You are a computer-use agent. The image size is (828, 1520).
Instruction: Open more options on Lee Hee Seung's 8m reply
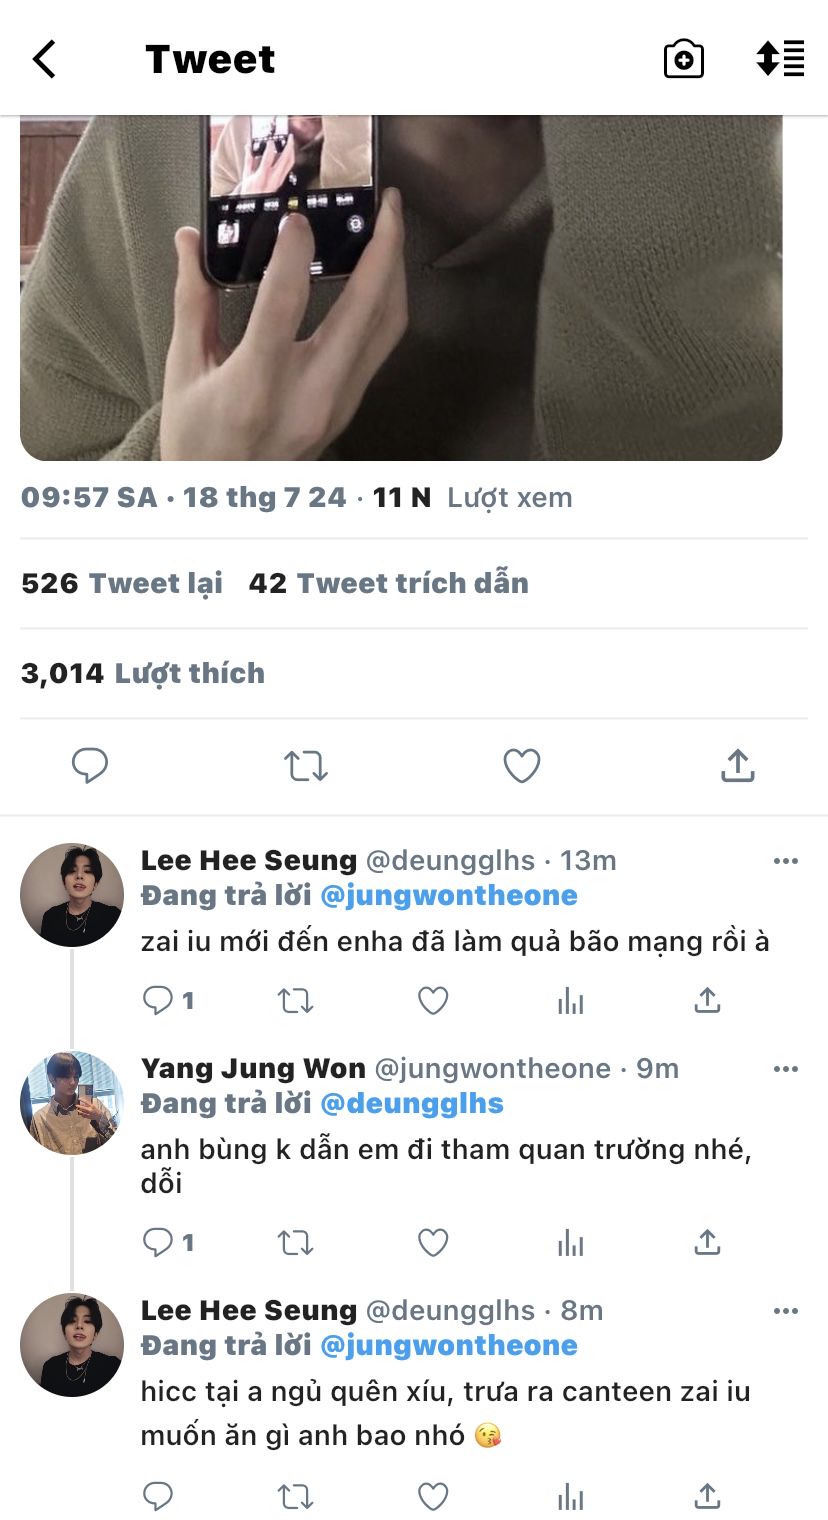[x=786, y=1311]
